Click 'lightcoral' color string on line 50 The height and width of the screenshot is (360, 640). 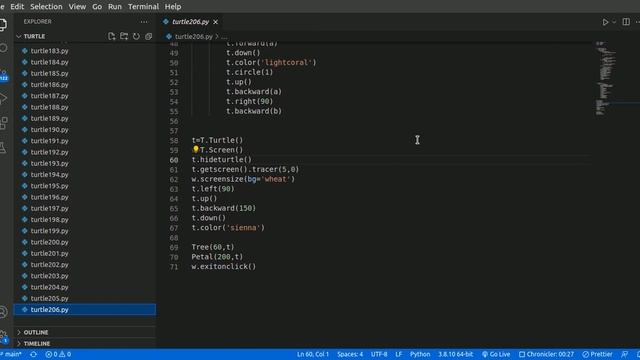point(289,62)
